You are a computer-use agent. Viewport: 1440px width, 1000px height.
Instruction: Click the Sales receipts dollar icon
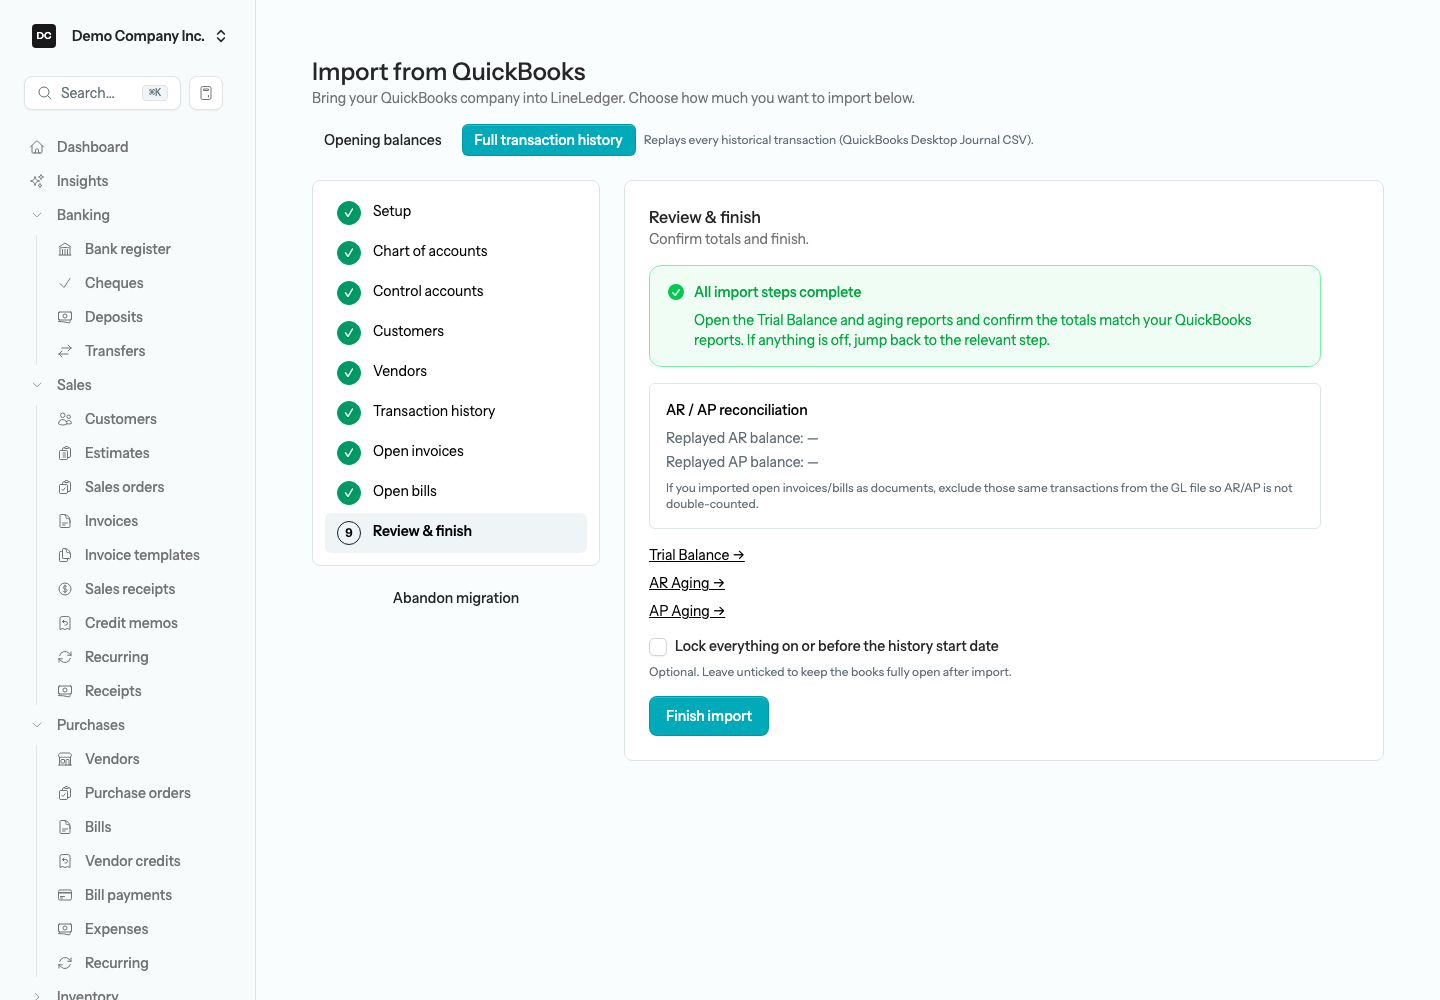tap(65, 589)
